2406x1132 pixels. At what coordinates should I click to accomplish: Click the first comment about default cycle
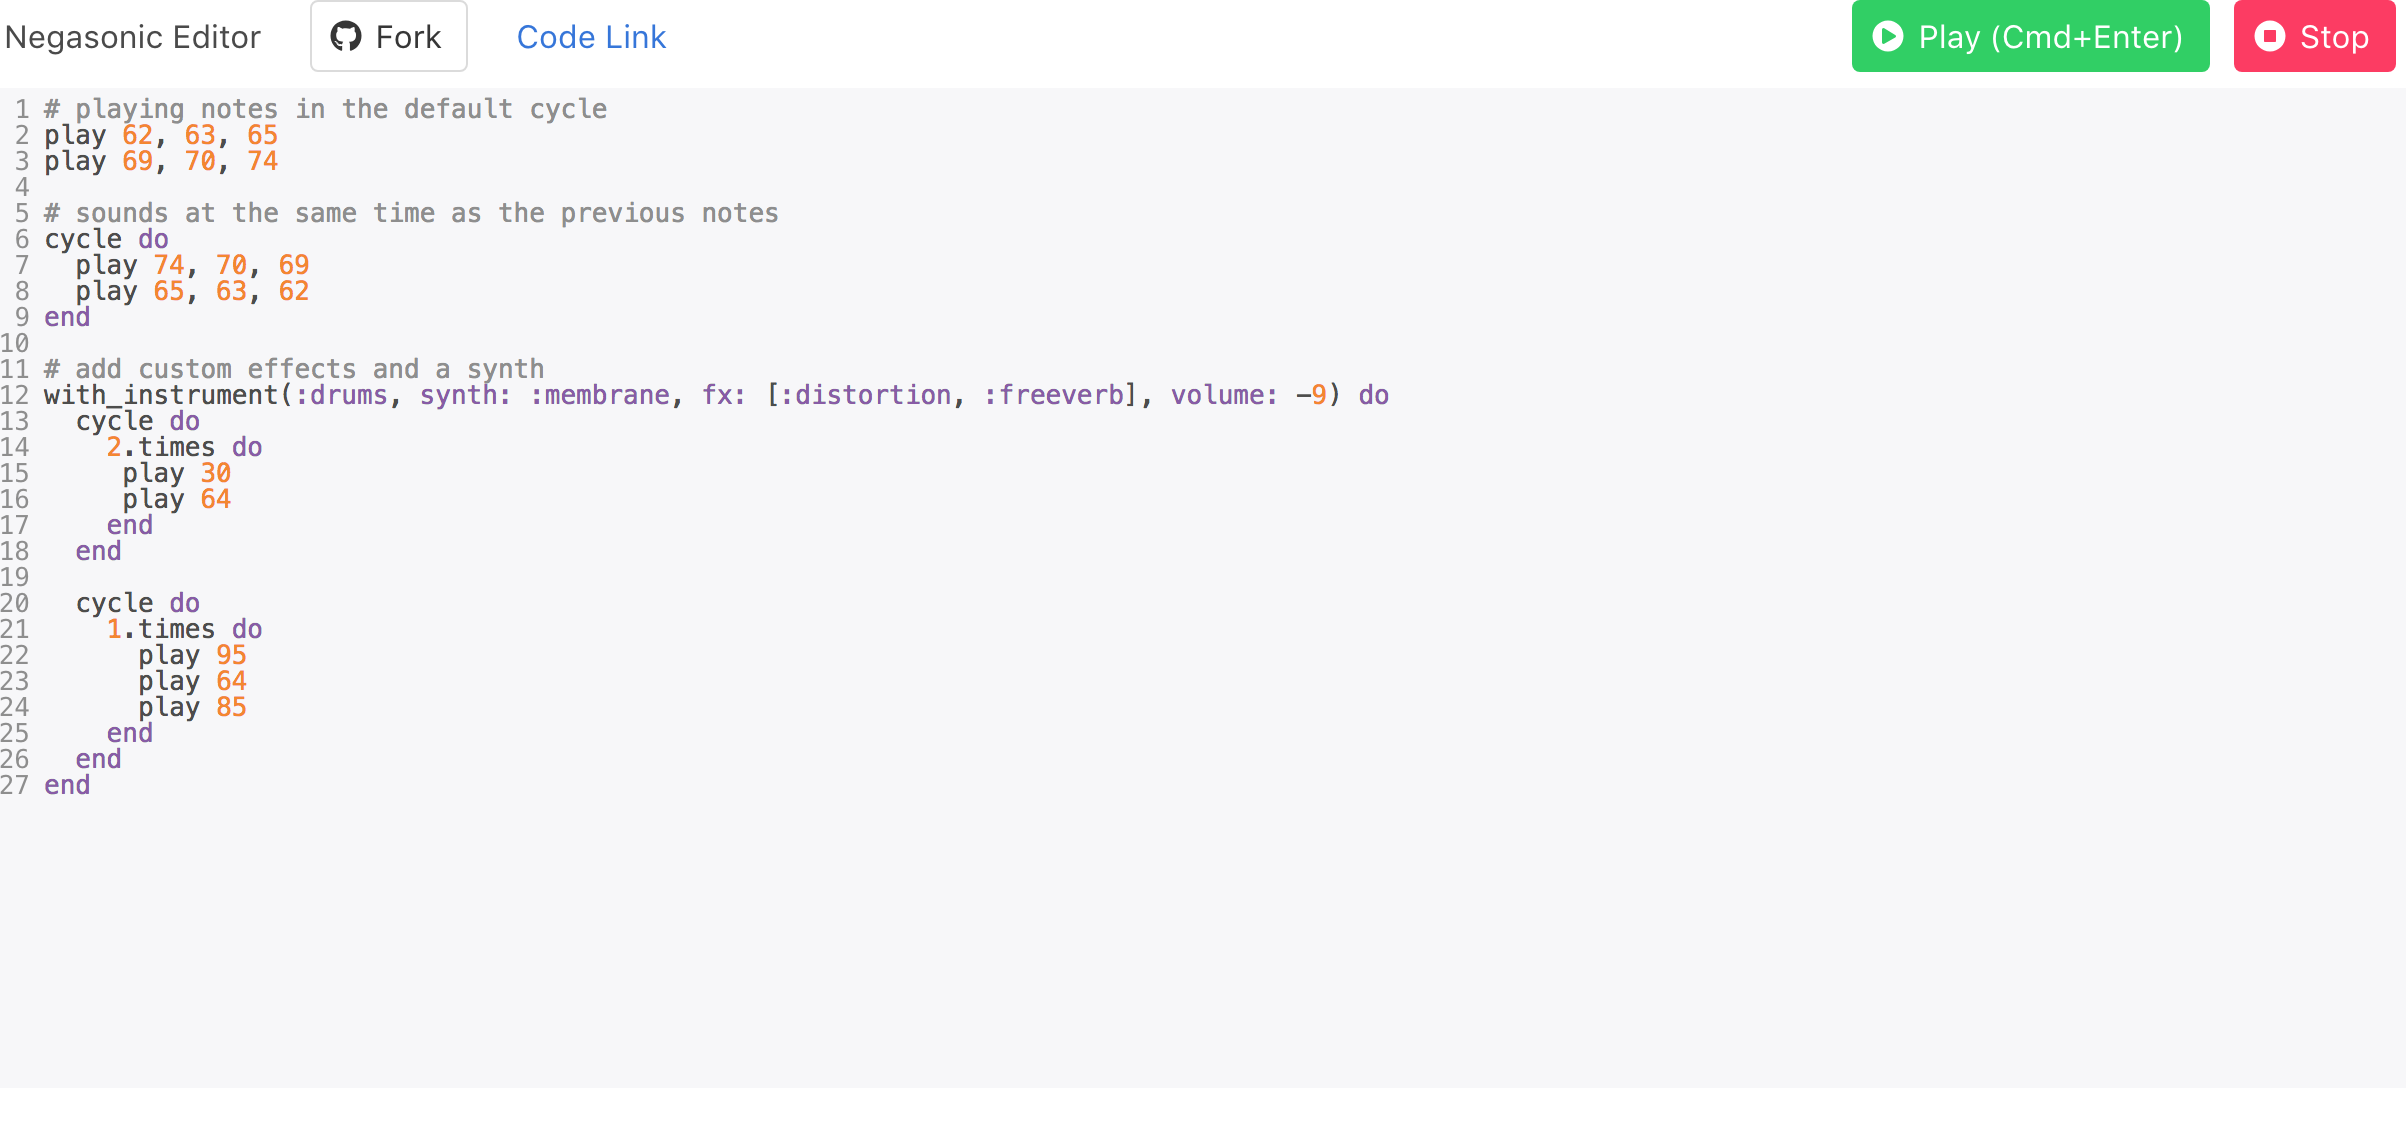pos(326,109)
